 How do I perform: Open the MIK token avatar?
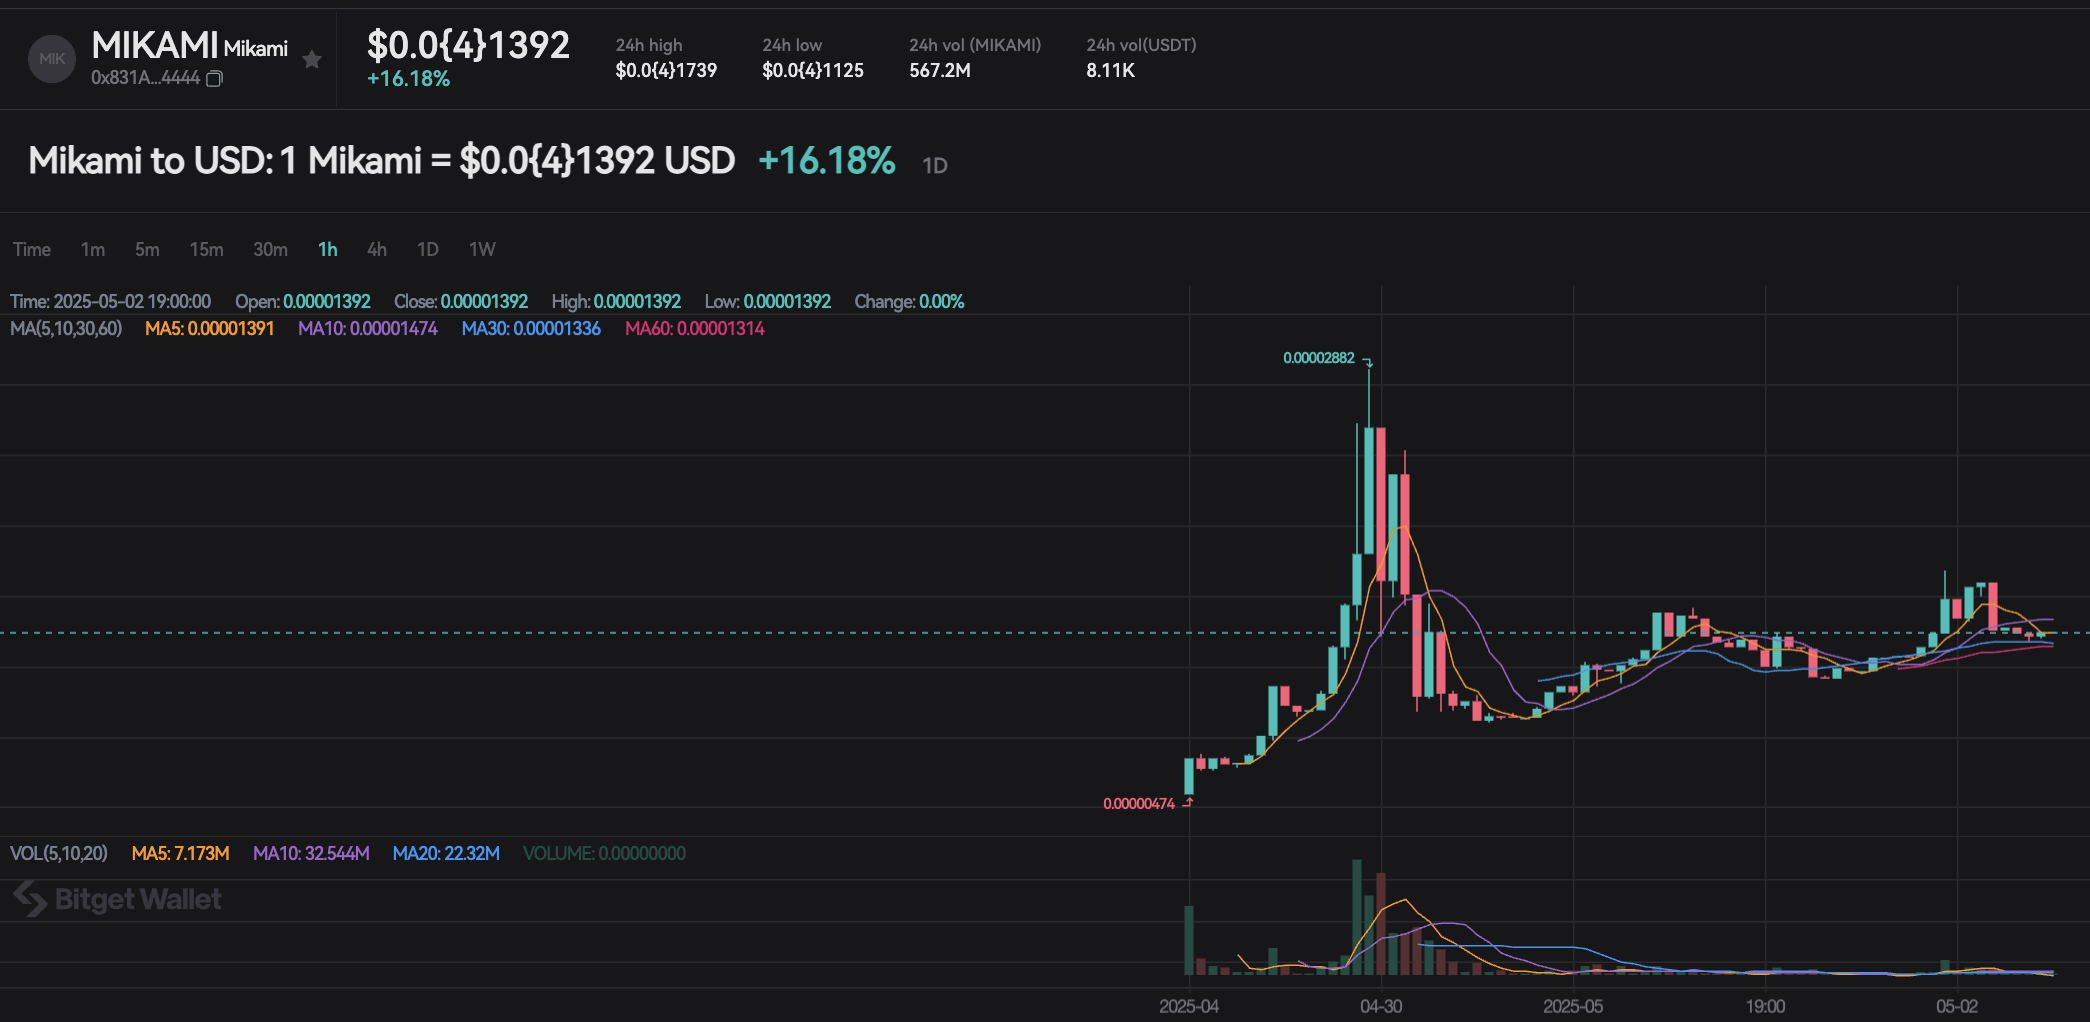click(52, 59)
